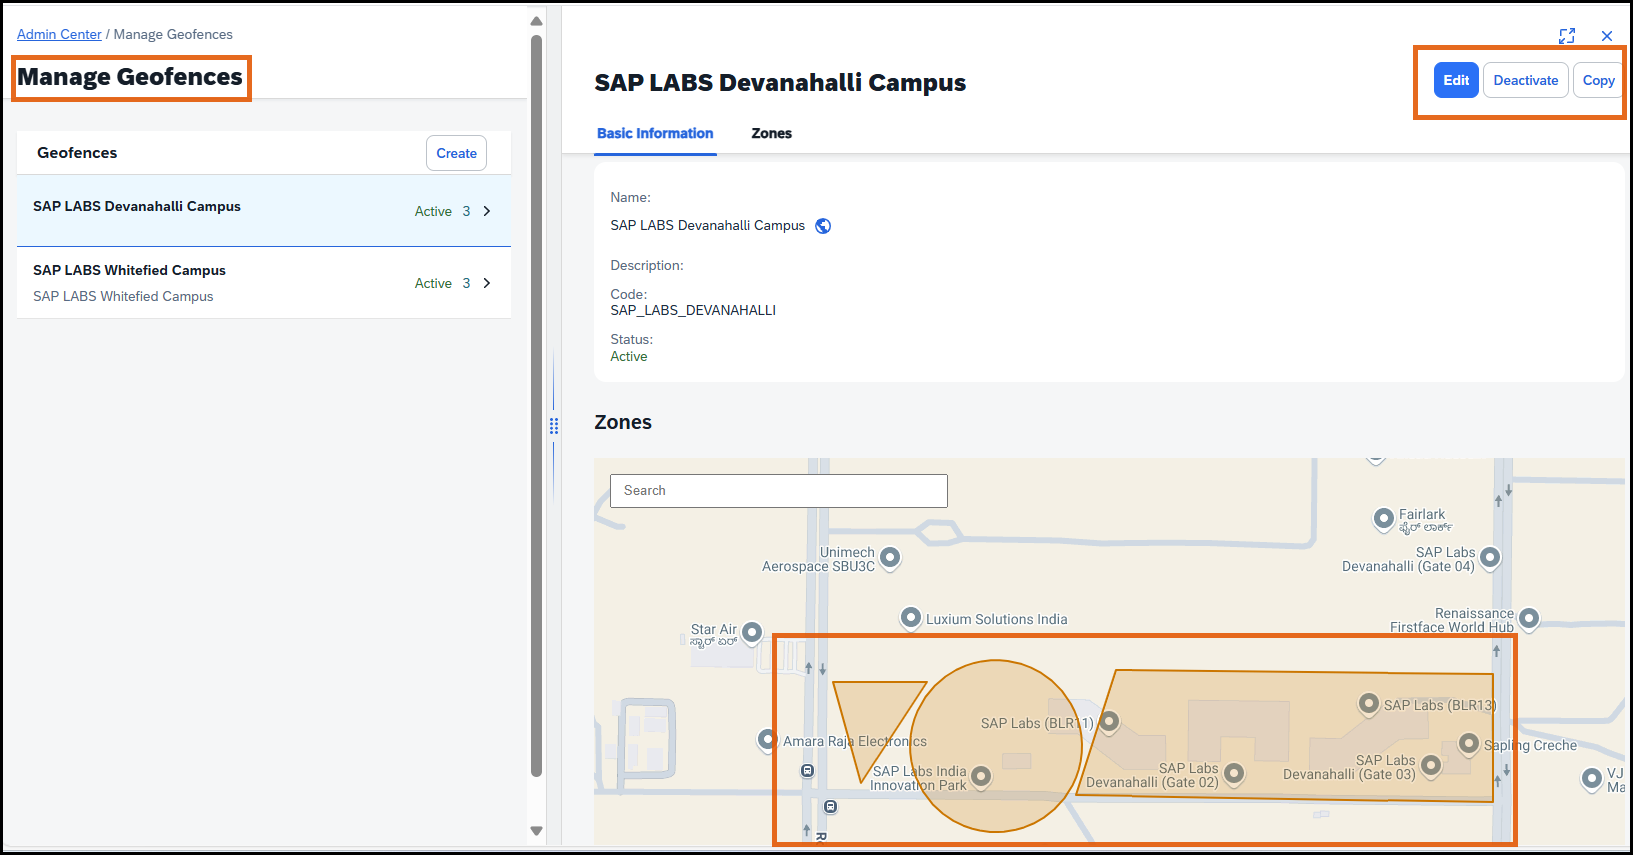Click the globe icon beside the geofence name

click(823, 226)
